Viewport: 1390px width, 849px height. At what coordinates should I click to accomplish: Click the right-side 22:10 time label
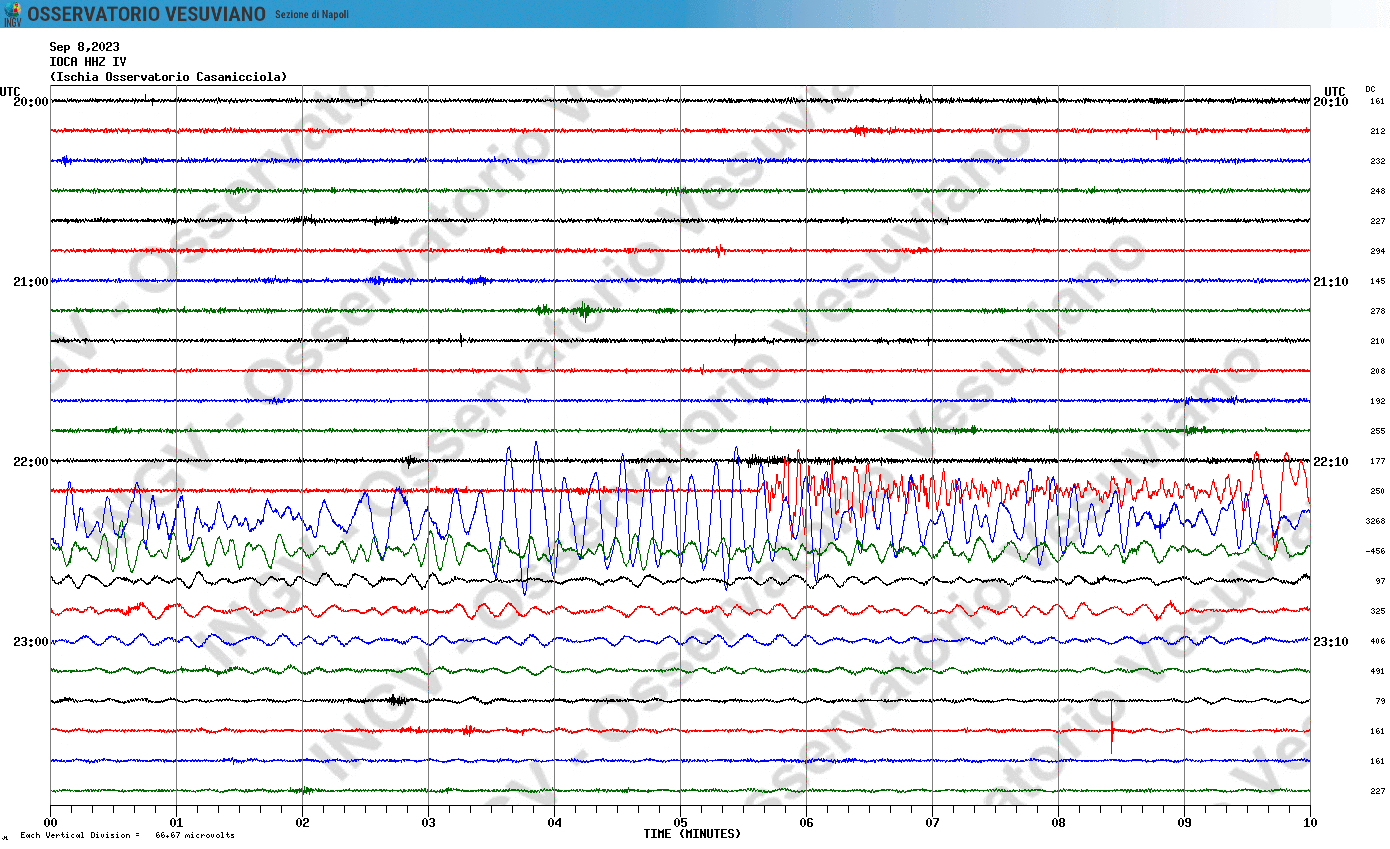tap(1331, 462)
